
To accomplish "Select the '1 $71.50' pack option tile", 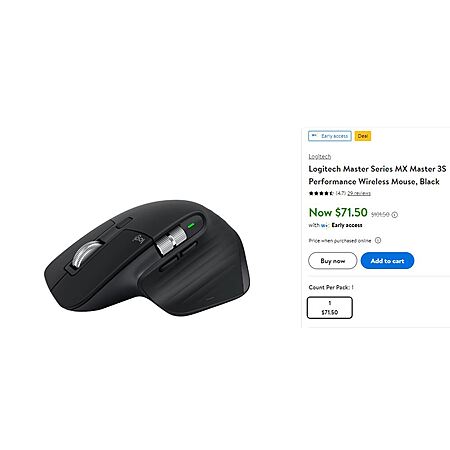I will coord(330,308).
